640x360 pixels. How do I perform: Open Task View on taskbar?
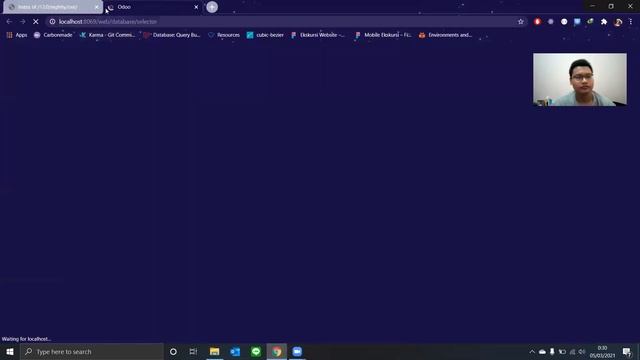tap(193, 351)
